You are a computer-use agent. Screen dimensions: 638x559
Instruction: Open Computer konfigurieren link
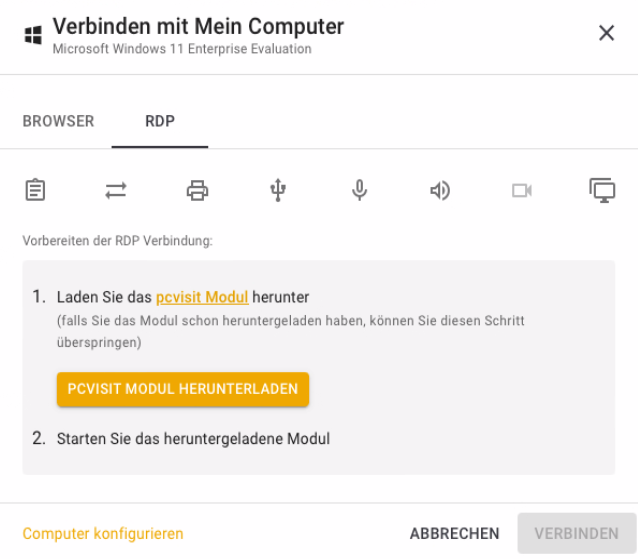click(x=103, y=534)
